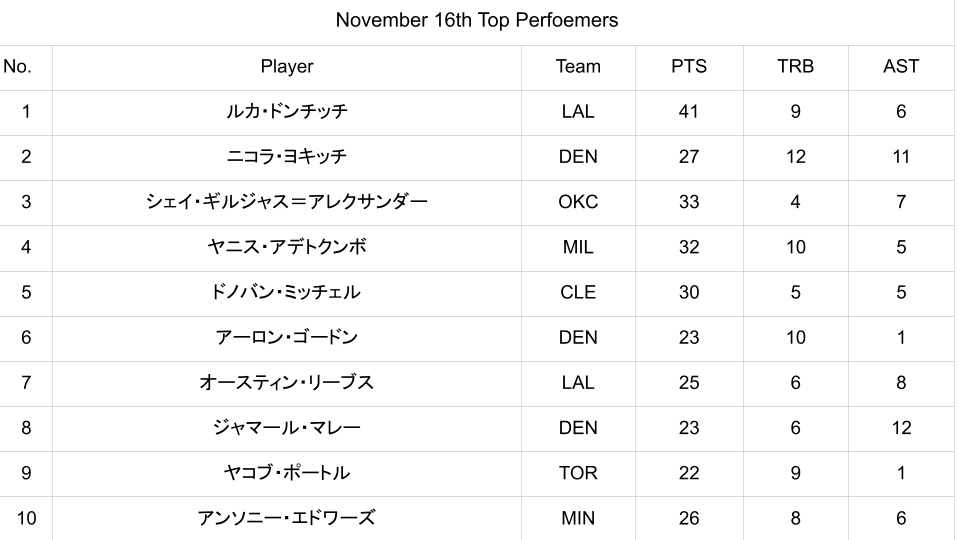Click シェイ・ギルジャス＝アレクサンダー cell
The image size is (960, 540).
[287, 202]
